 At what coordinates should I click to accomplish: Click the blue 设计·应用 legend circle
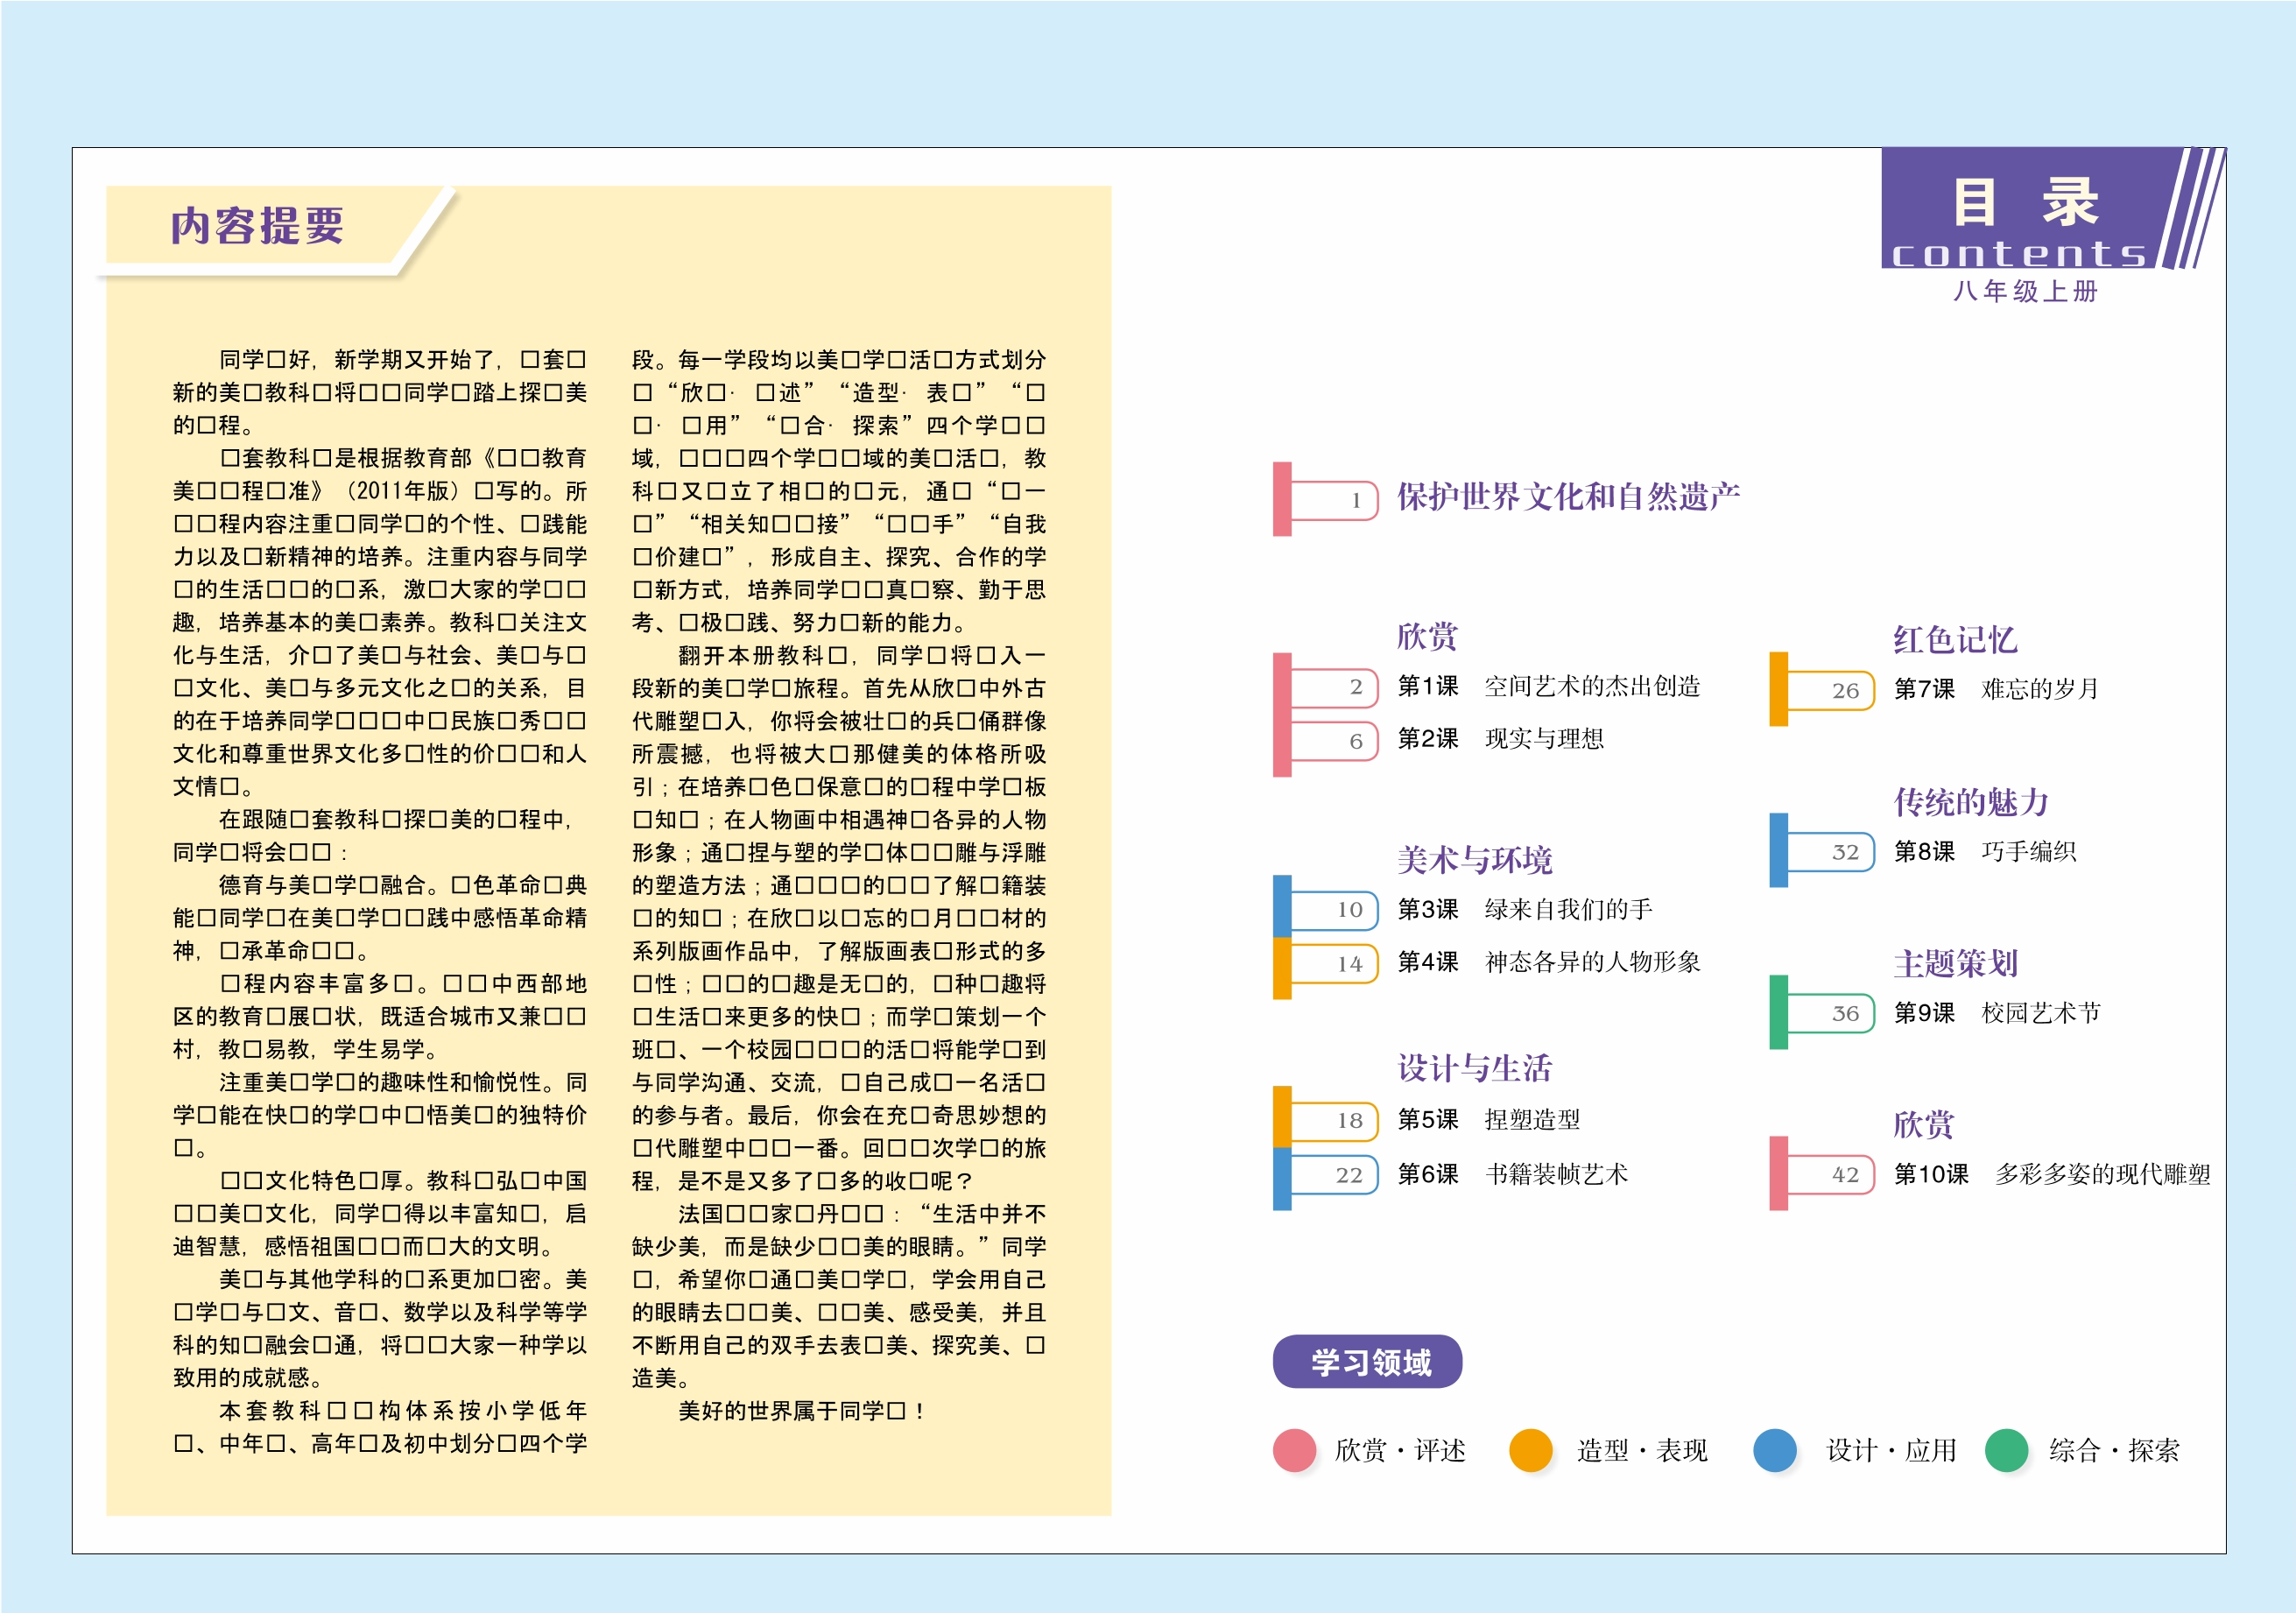(x=1775, y=1450)
